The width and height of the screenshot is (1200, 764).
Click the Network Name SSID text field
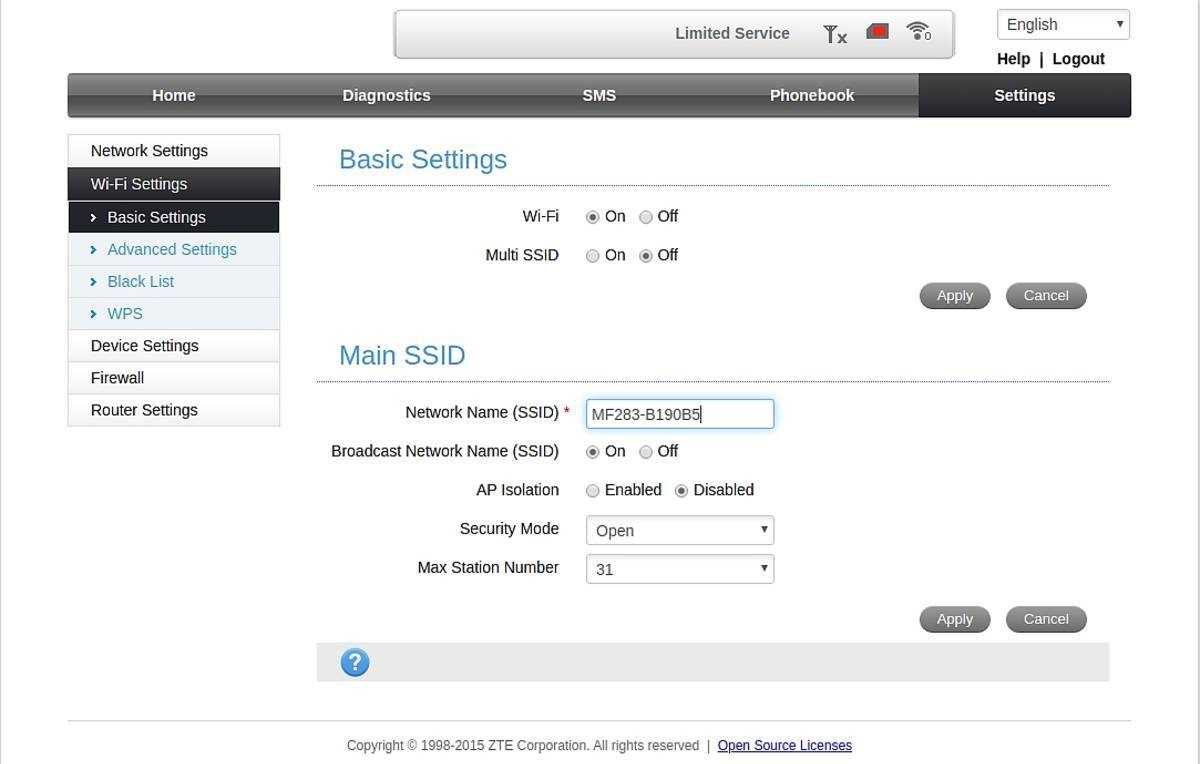(680, 414)
